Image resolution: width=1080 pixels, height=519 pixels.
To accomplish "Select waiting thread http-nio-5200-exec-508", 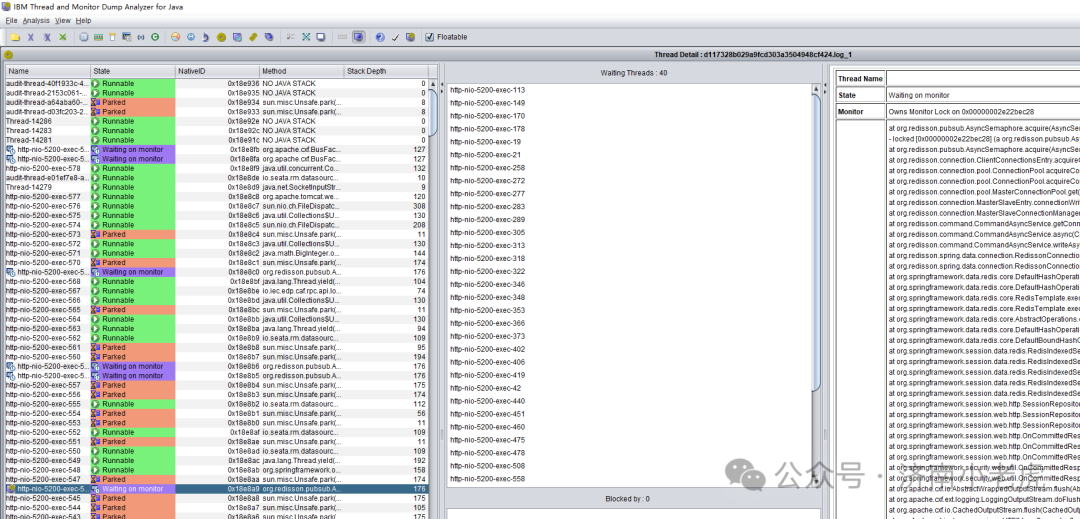I will [x=487, y=466].
